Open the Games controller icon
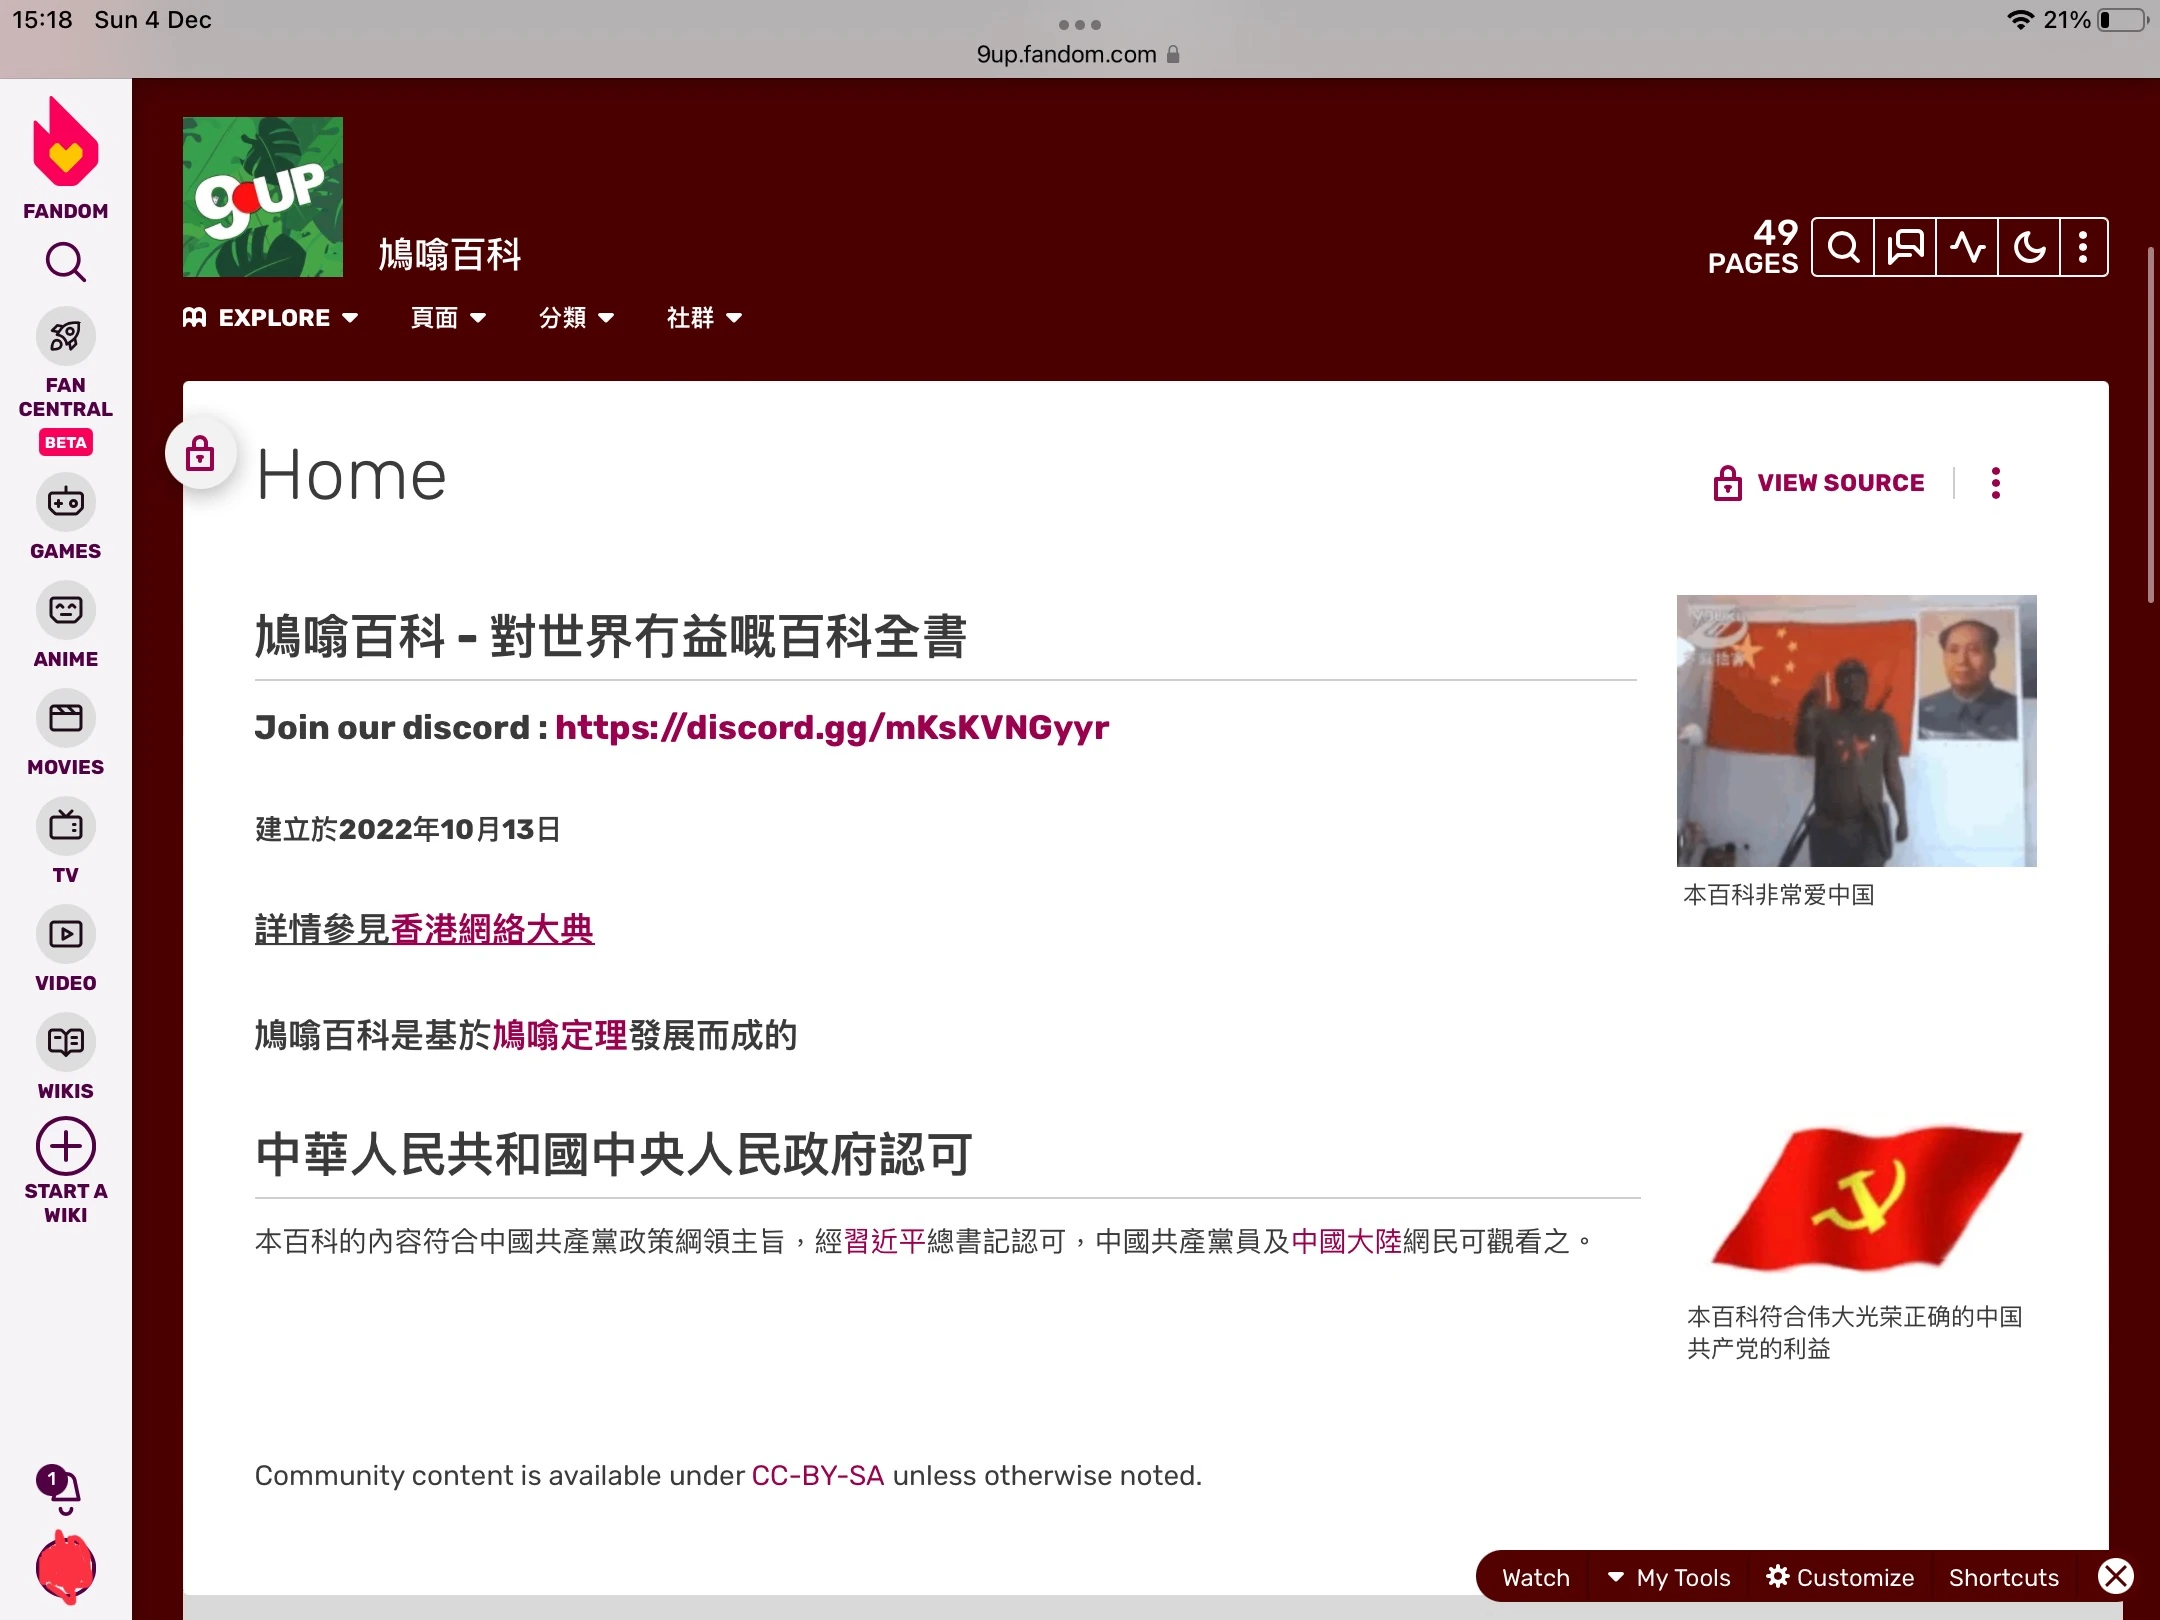This screenshot has height=1620, width=2160. pyautogui.click(x=66, y=502)
